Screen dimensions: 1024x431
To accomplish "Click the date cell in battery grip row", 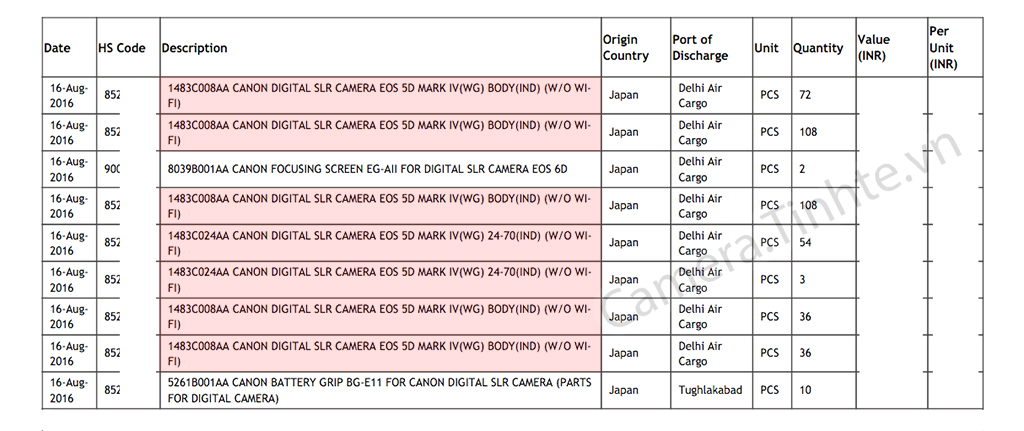I will pos(69,390).
